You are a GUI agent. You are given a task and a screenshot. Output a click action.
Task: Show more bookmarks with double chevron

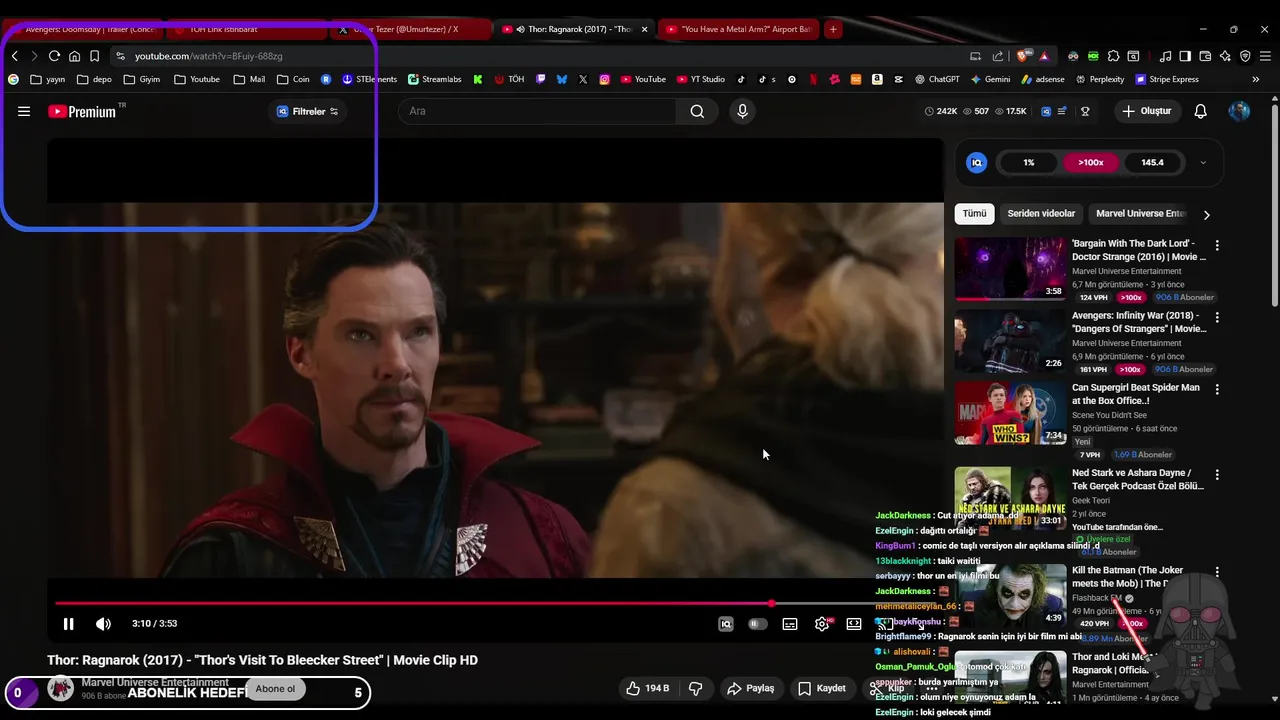pyautogui.click(x=1256, y=79)
